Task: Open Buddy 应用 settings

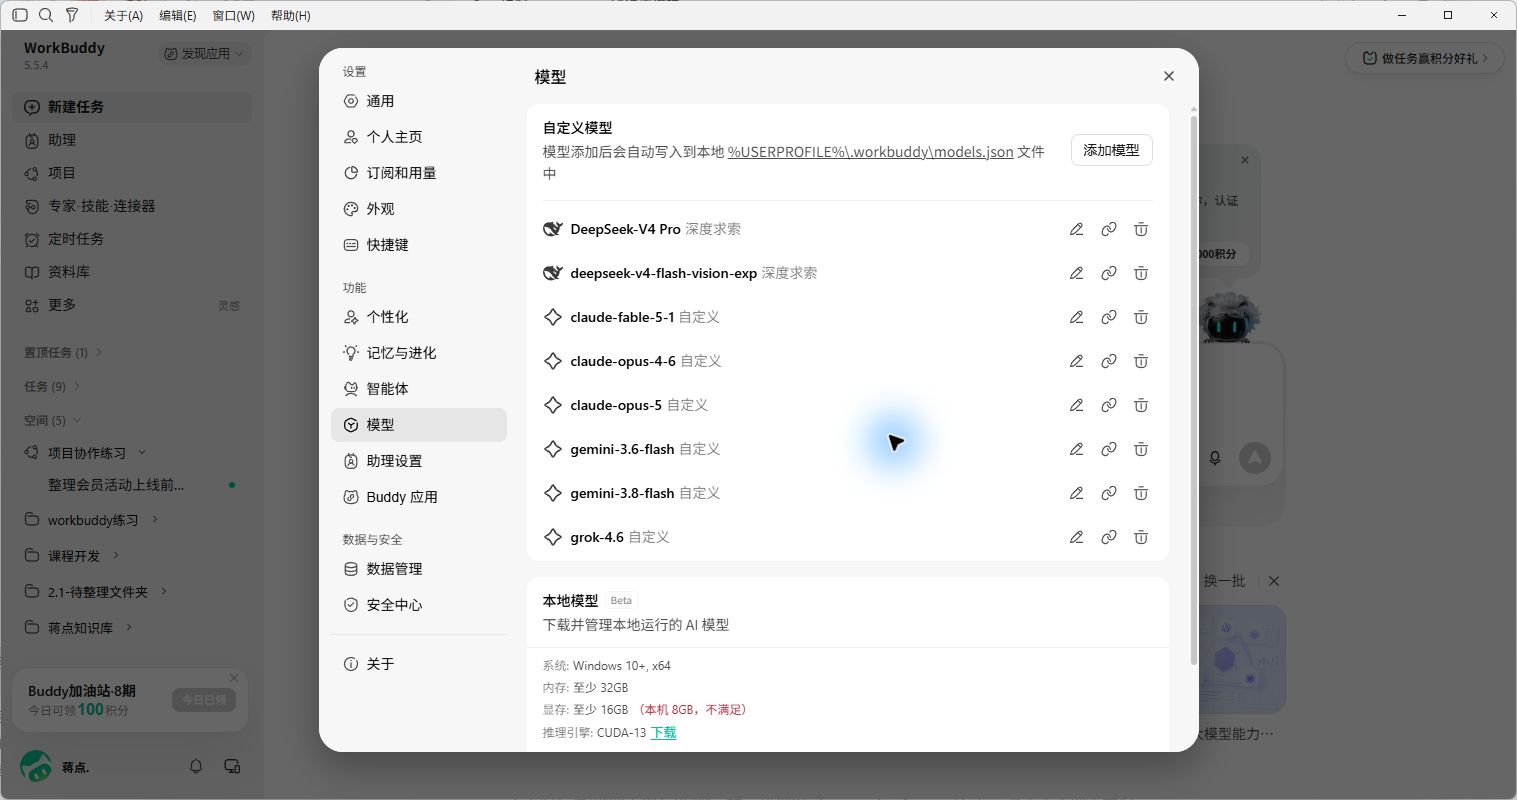Action: pos(419,497)
